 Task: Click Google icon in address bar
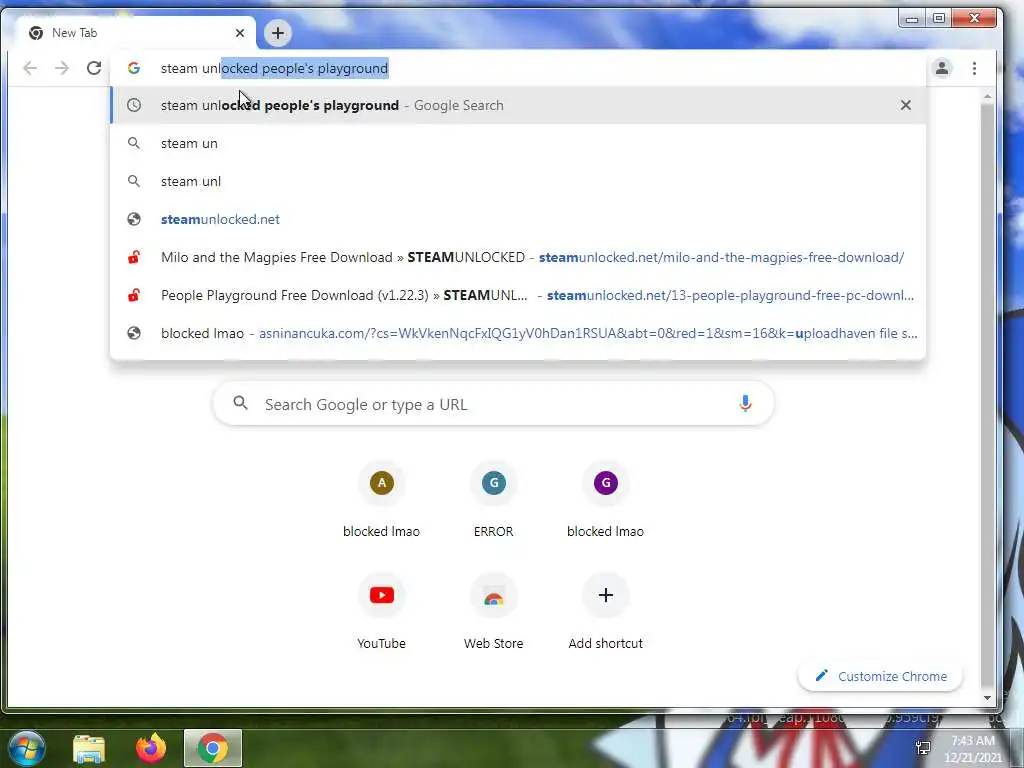tap(134, 68)
